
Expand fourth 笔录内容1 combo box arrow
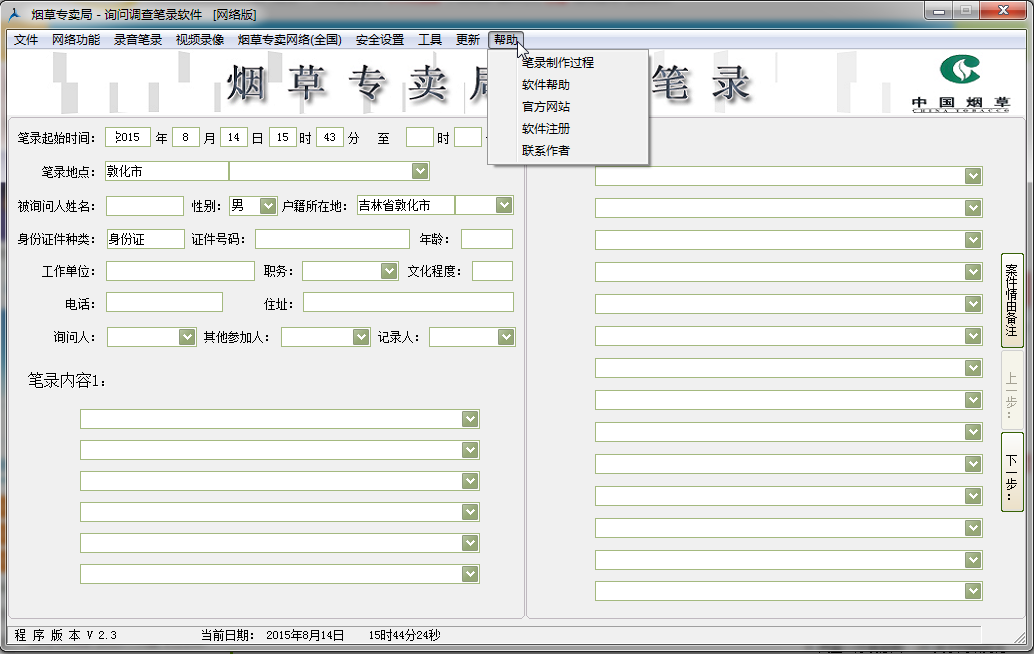pos(470,512)
